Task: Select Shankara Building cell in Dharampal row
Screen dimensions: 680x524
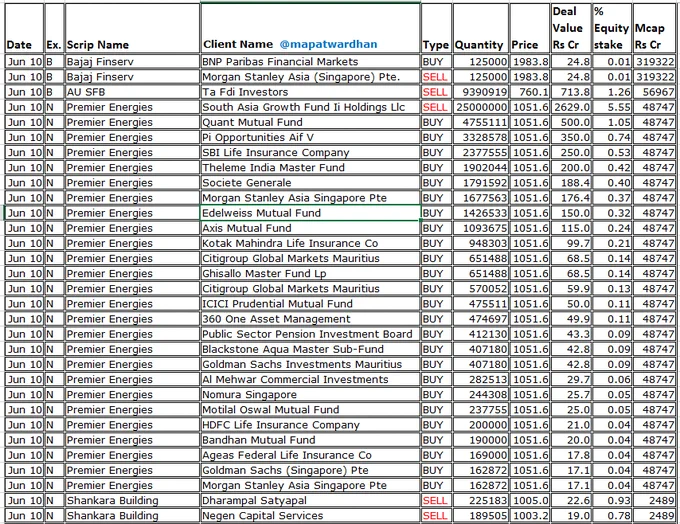Action: (x=133, y=501)
